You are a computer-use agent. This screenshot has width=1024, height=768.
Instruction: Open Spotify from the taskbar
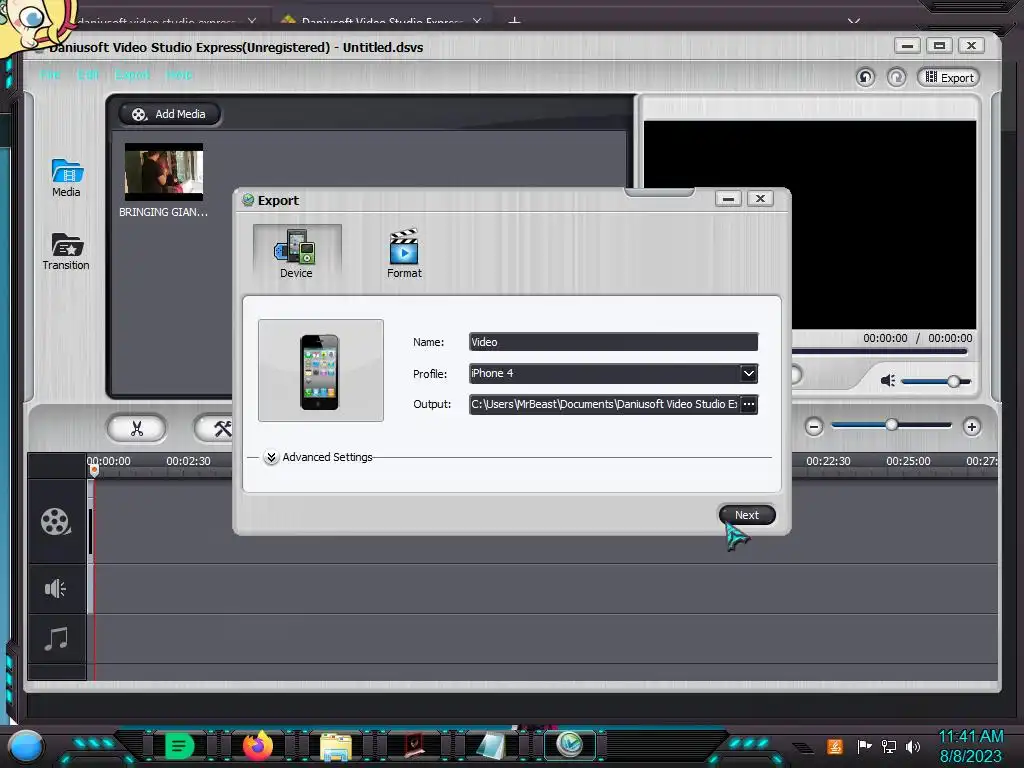coord(180,746)
